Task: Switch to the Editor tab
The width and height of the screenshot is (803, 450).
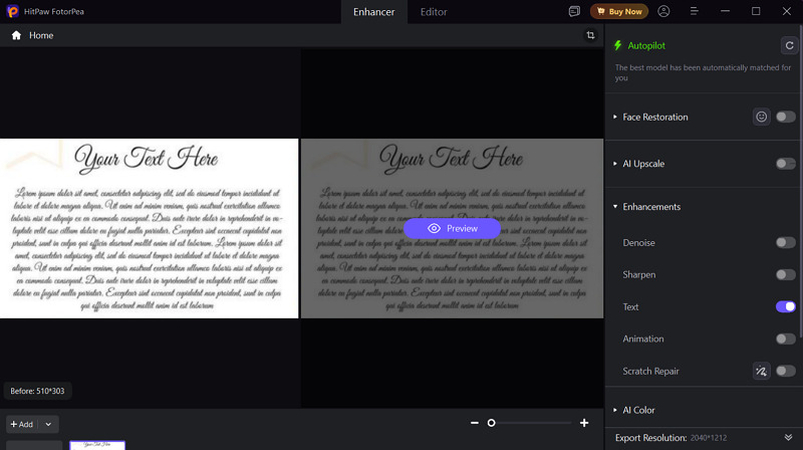Action: (x=434, y=12)
